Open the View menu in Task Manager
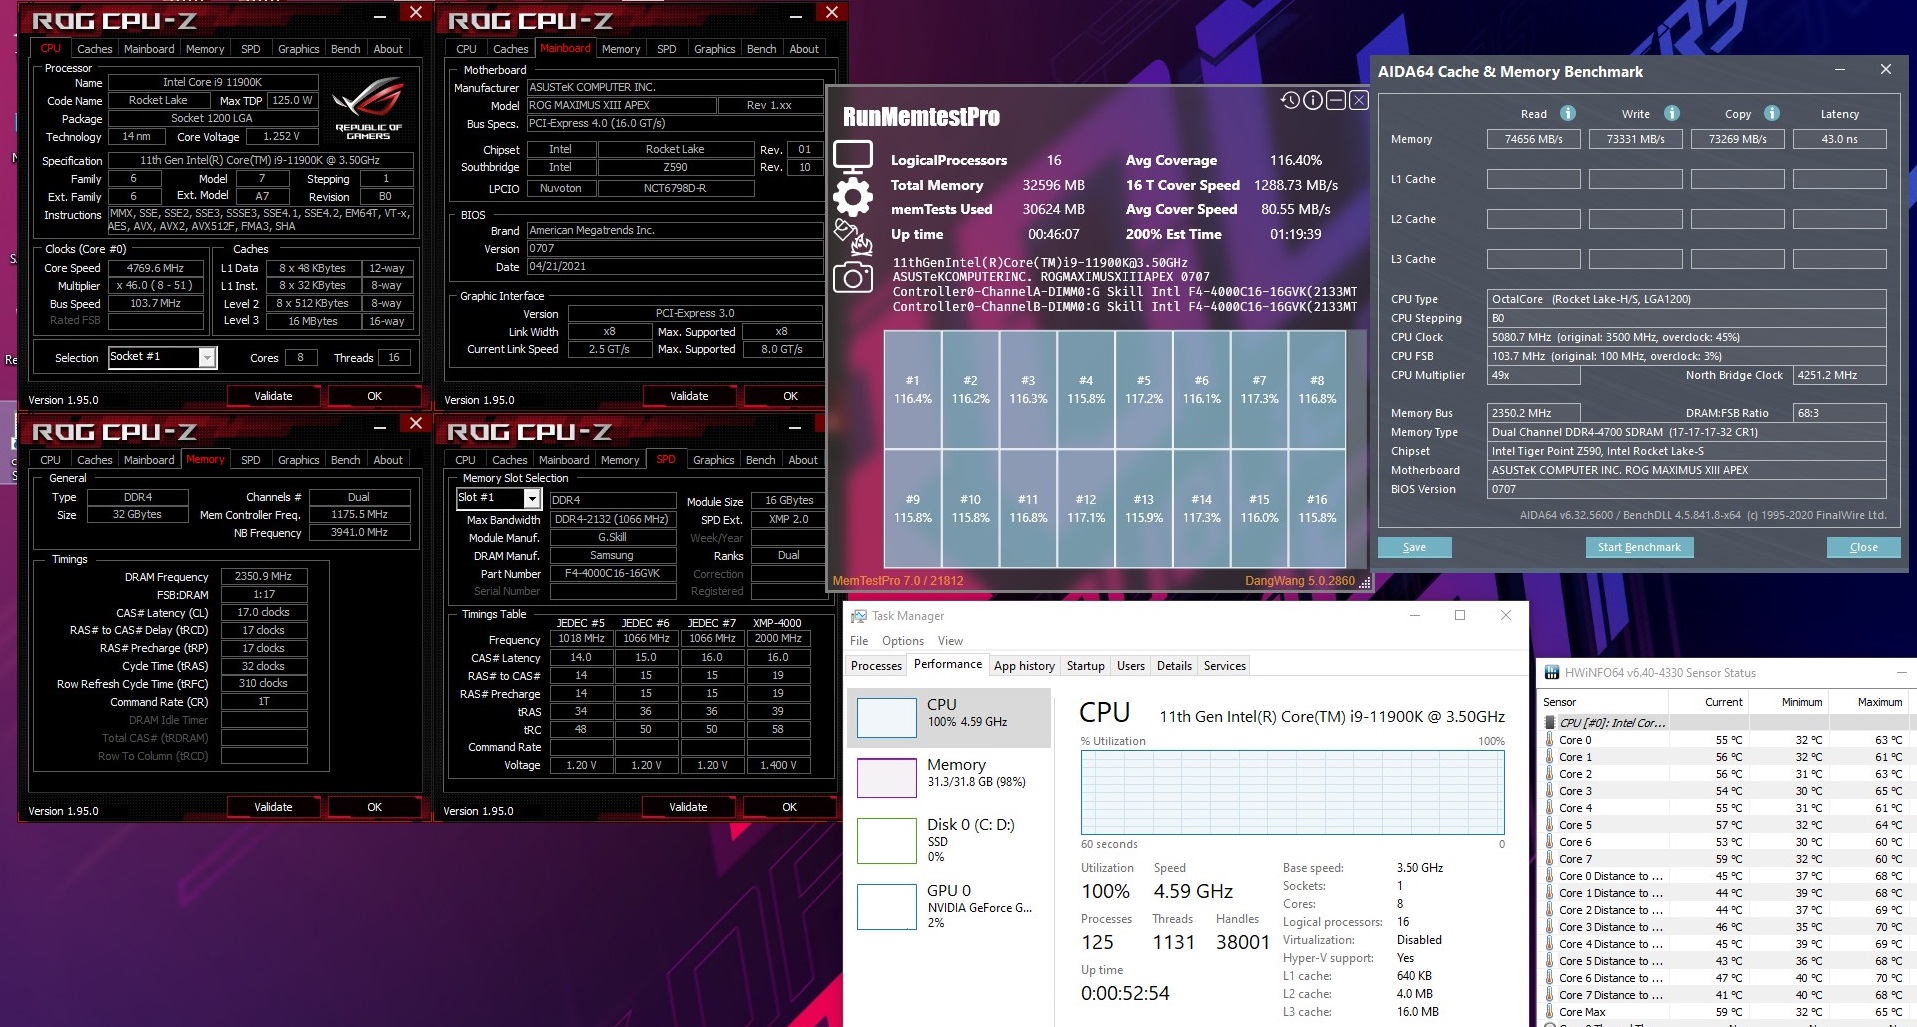The width and height of the screenshot is (1917, 1027). tap(950, 641)
